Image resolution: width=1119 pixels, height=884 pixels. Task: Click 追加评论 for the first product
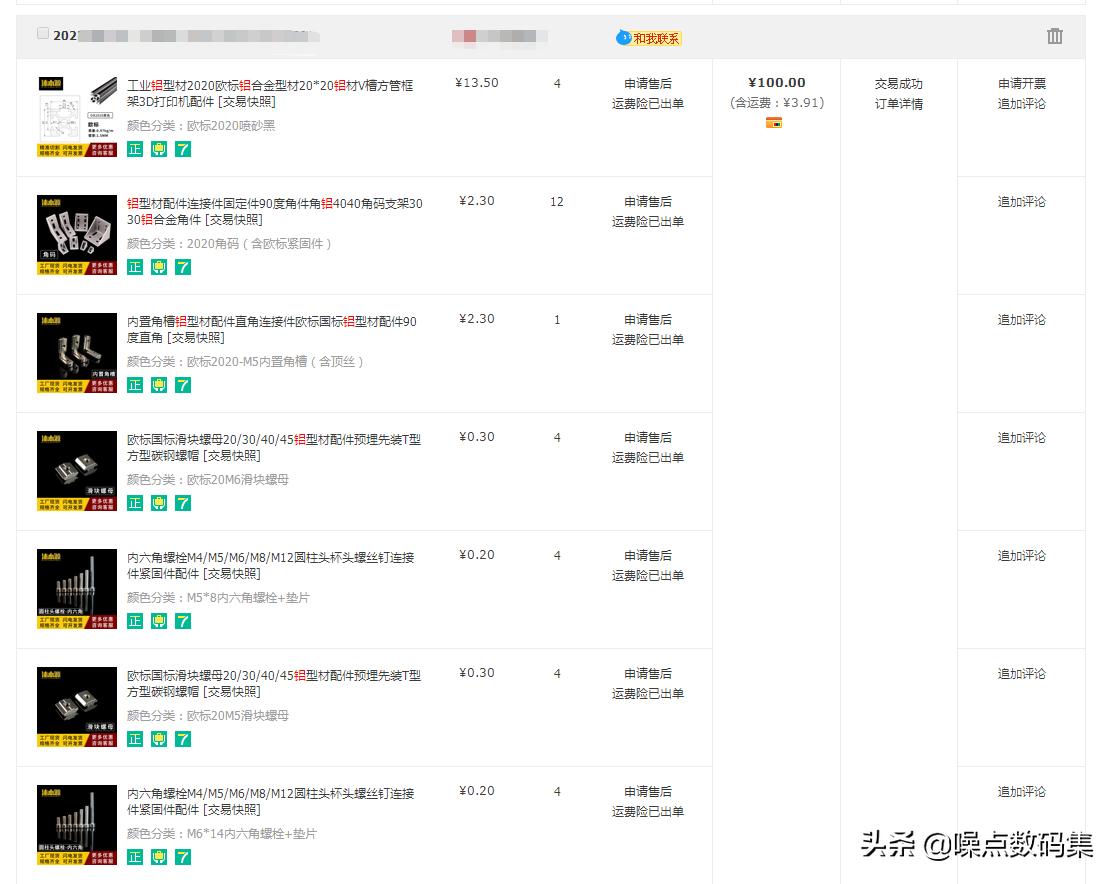pyautogui.click(x=1021, y=103)
